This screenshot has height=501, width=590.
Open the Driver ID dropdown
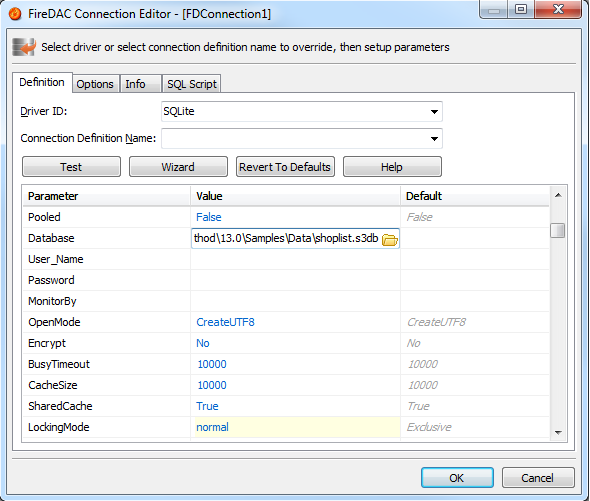click(434, 112)
